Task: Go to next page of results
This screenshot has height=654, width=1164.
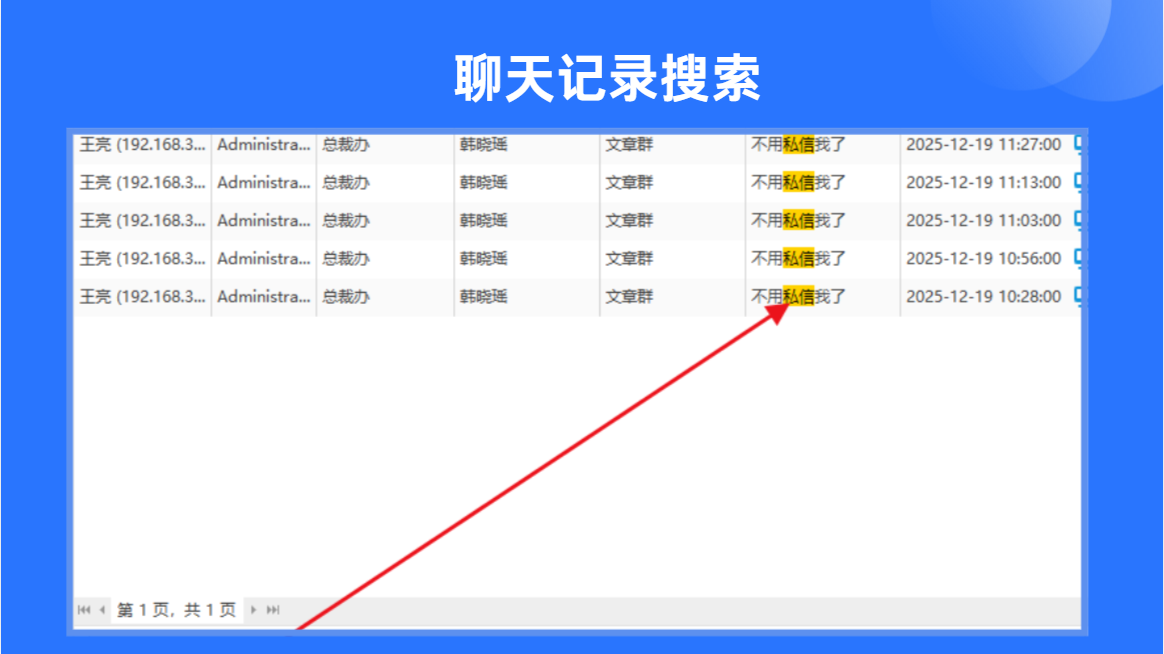Action: 253,610
